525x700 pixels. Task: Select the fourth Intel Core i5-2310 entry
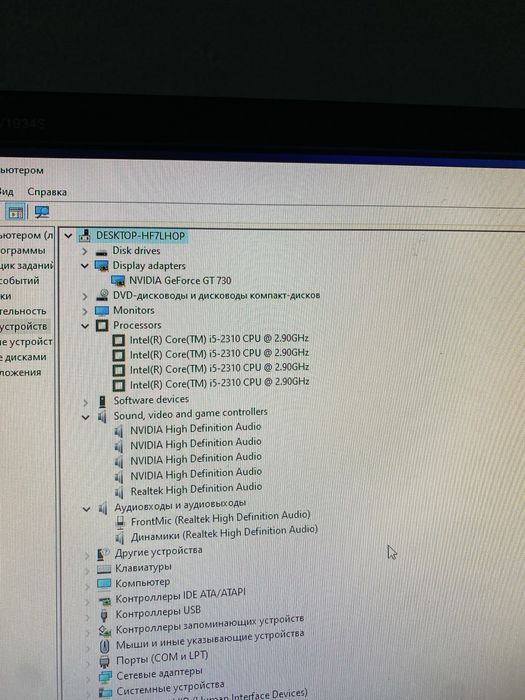(x=219, y=383)
